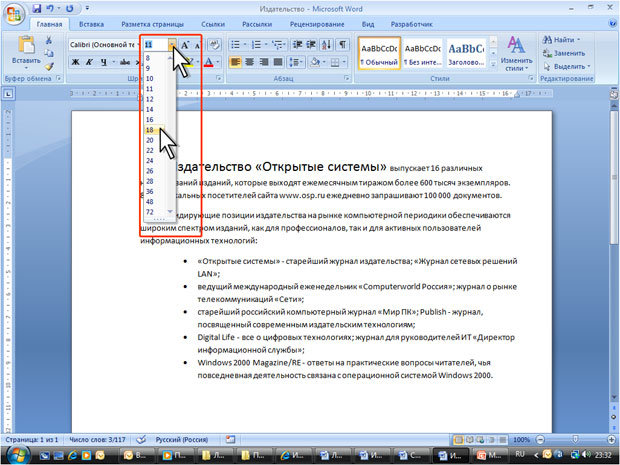Switch to Full Screen Reading view
This screenshot has width=620, height=465.
coord(469,440)
